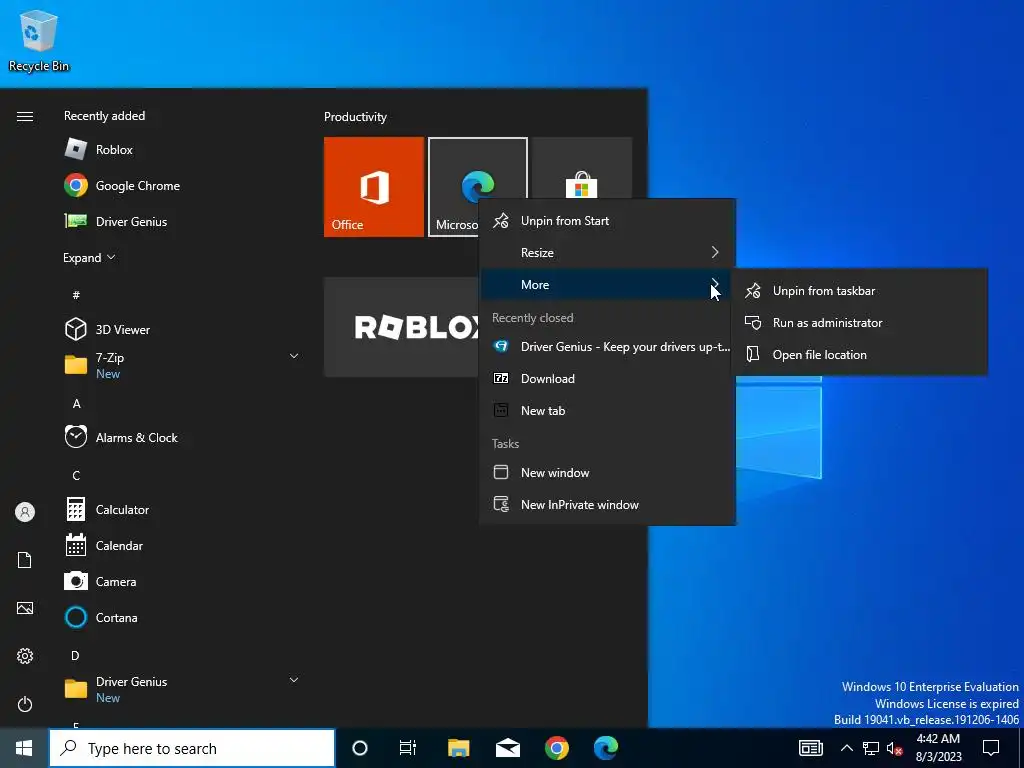Select Unpin from taskbar
The width and height of the screenshot is (1024, 768).
tap(859, 291)
